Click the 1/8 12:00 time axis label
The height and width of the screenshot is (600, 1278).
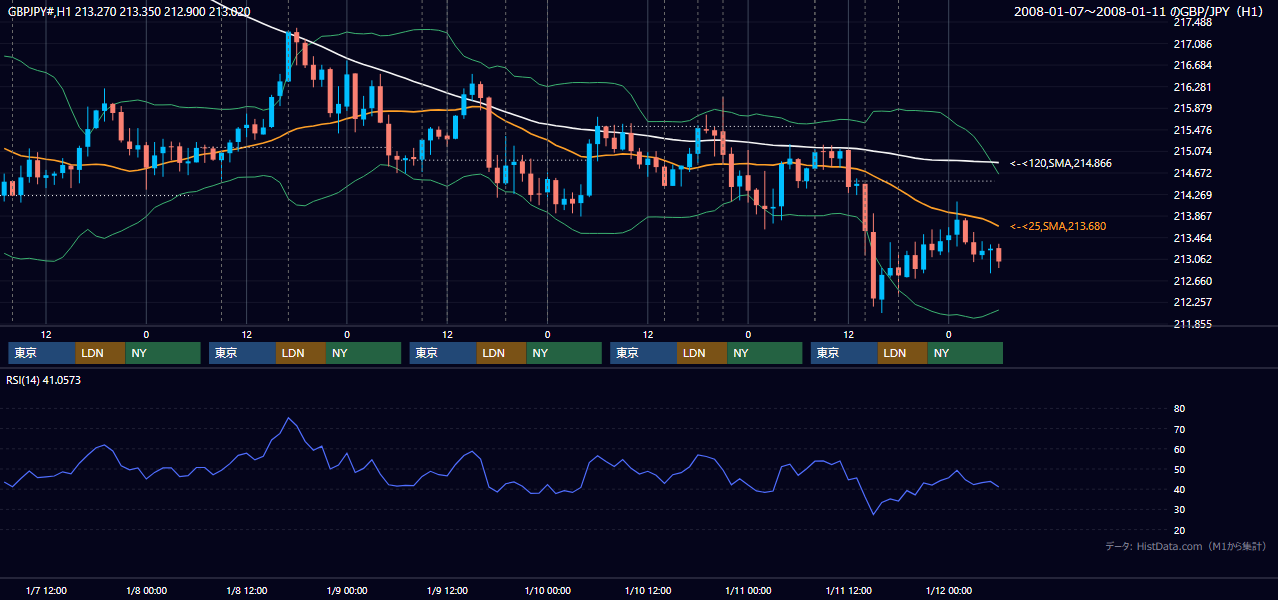click(x=246, y=591)
